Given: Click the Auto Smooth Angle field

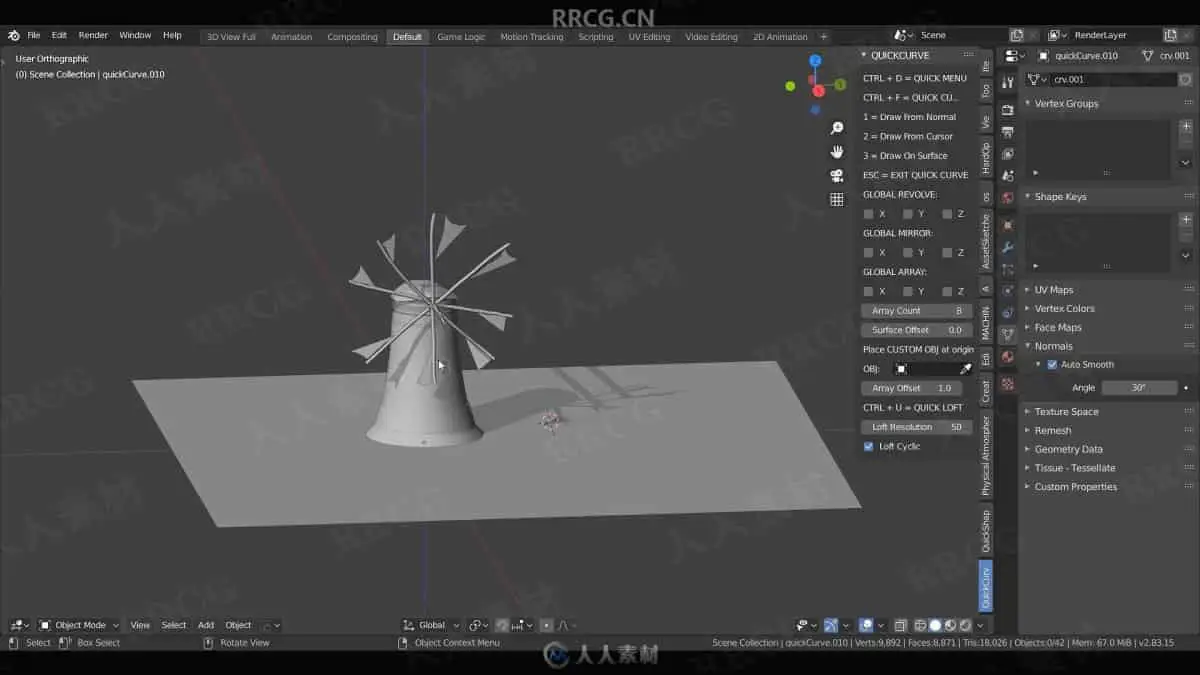Looking at the screenshot, I should (1138, 388).
